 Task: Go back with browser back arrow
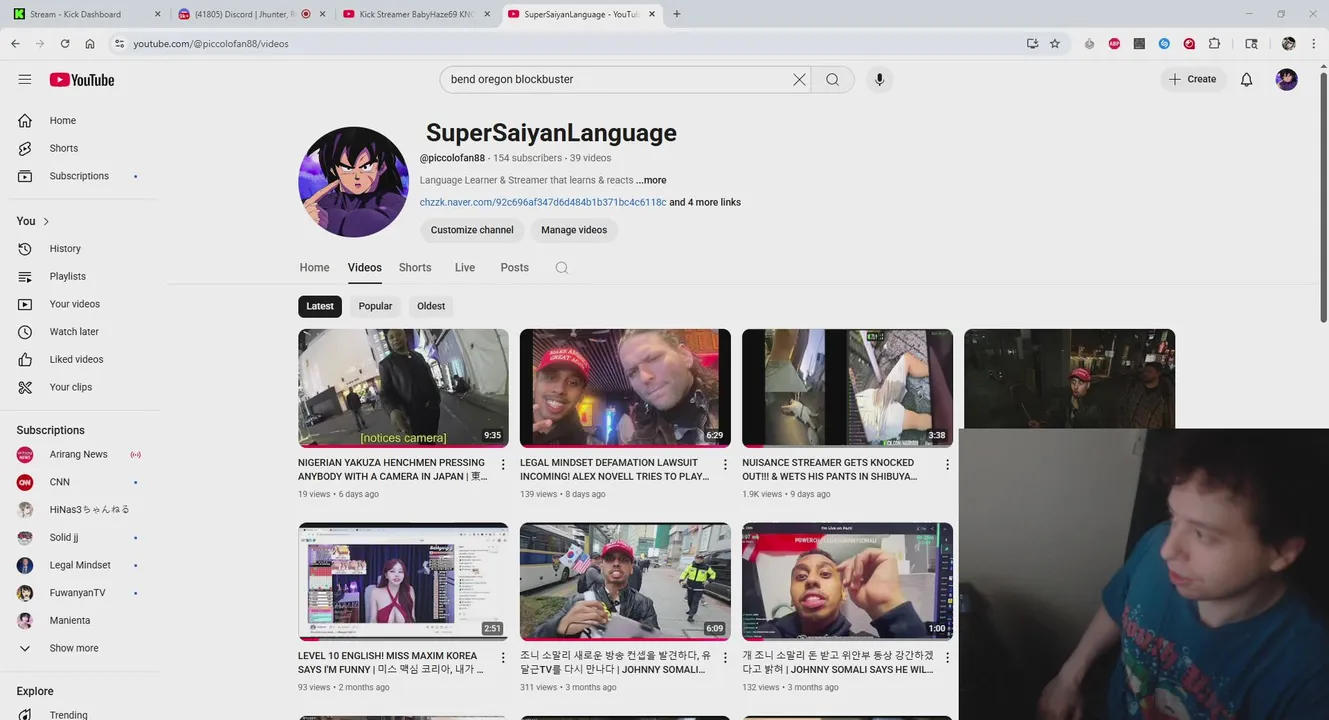coord(15,44)
